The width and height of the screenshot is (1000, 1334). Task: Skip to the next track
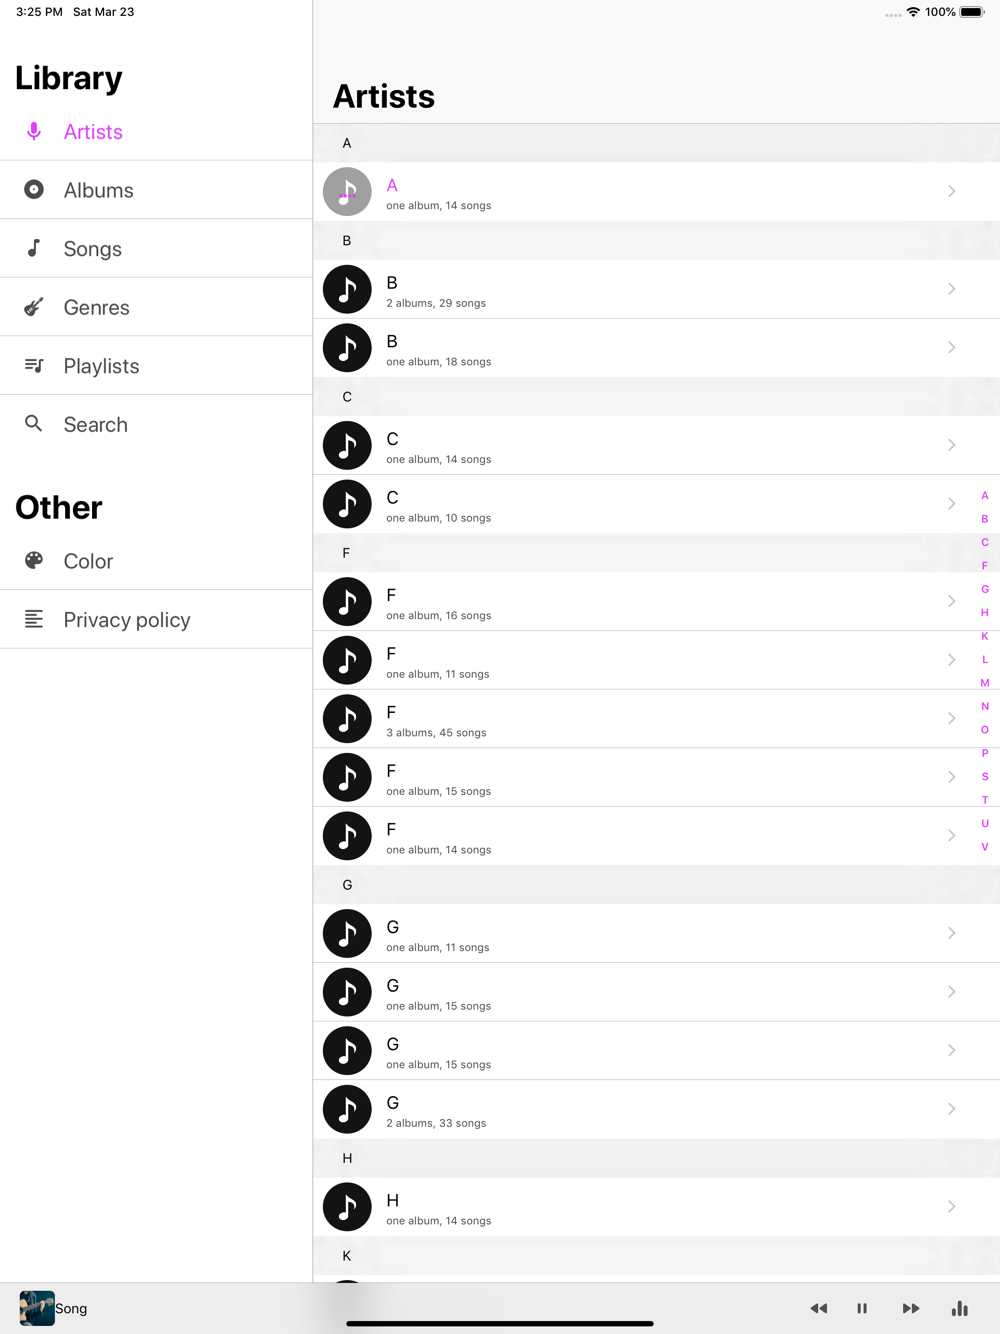click(911, 1308)
